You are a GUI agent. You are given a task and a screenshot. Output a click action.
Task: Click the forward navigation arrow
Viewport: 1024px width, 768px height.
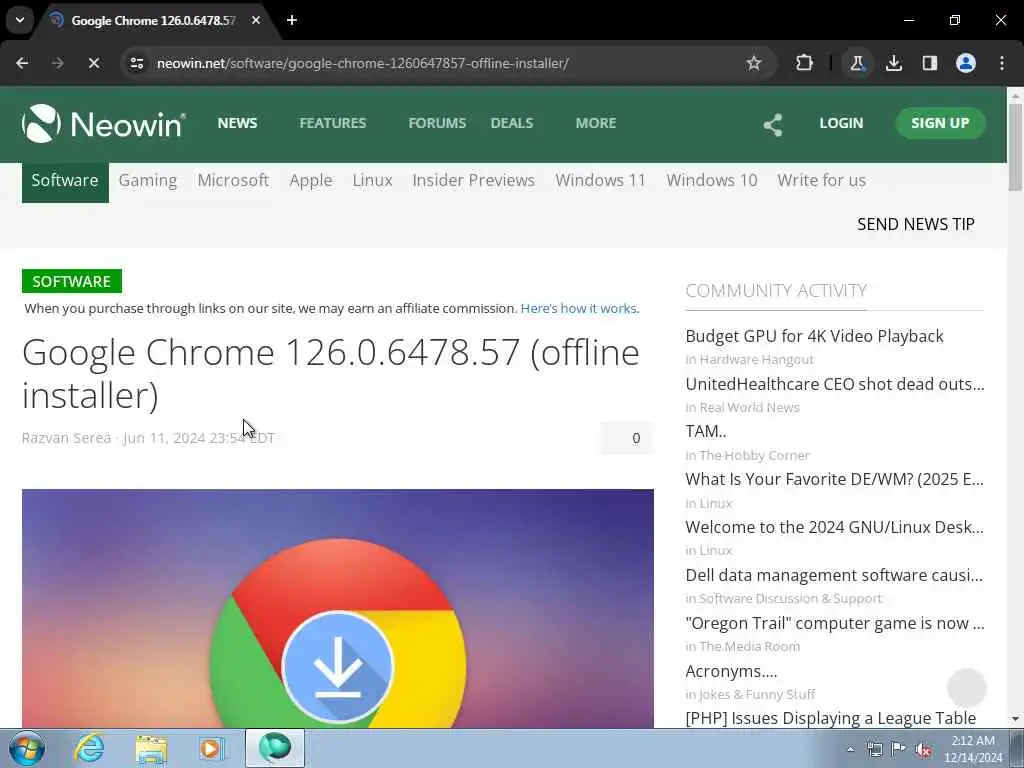57,63
